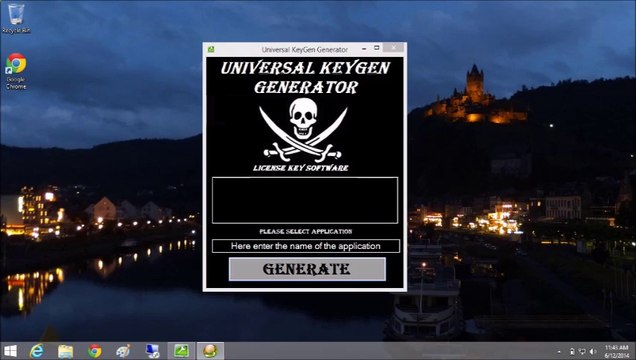Open Paint from the taskbar
The height and width of the screenshot is (360, 636).
123,351
